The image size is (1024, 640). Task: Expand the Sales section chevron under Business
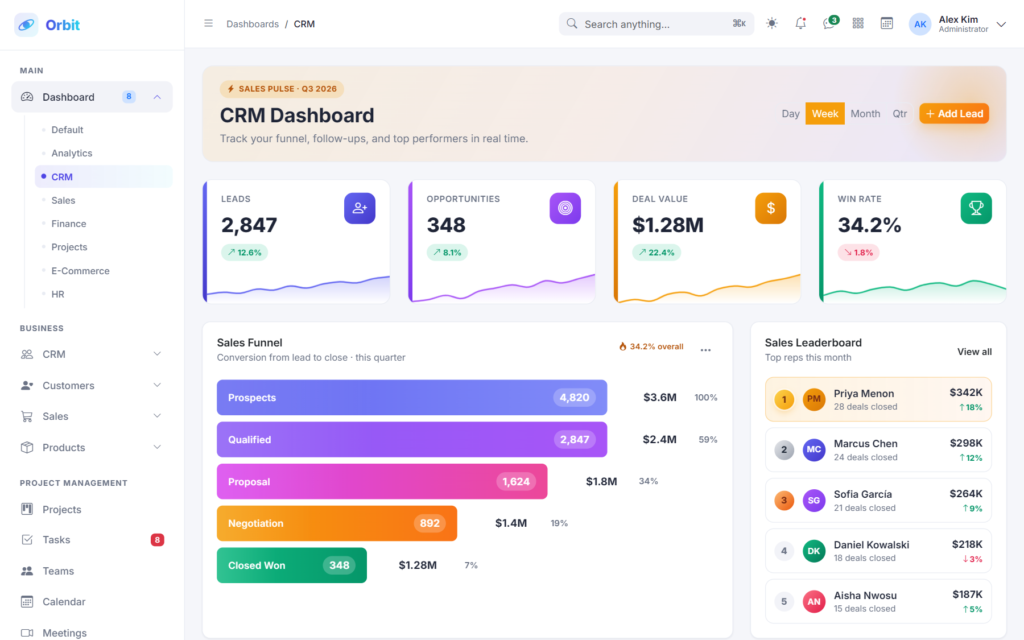point(157,416)
